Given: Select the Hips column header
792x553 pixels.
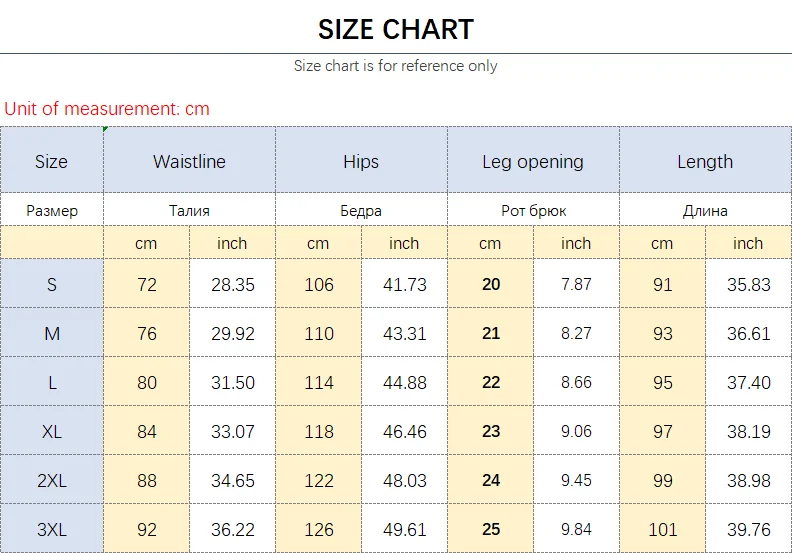Looking at the screenshot, I should click(361, 162).
